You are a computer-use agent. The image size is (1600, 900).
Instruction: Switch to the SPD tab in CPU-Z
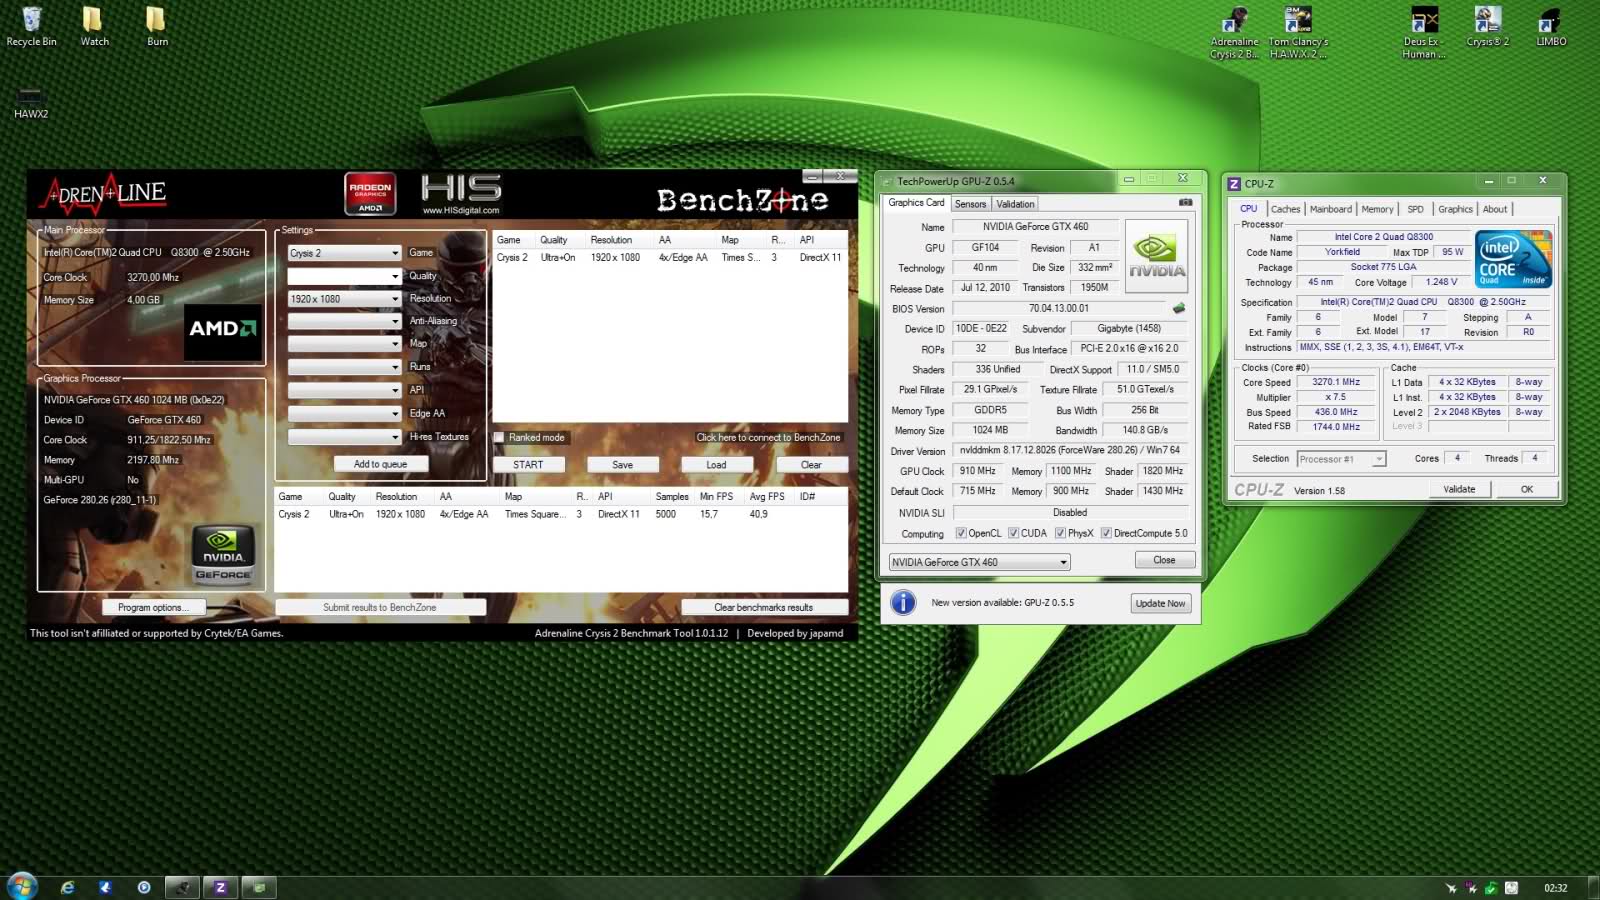pyautogui.click(x=1415, y=209)
